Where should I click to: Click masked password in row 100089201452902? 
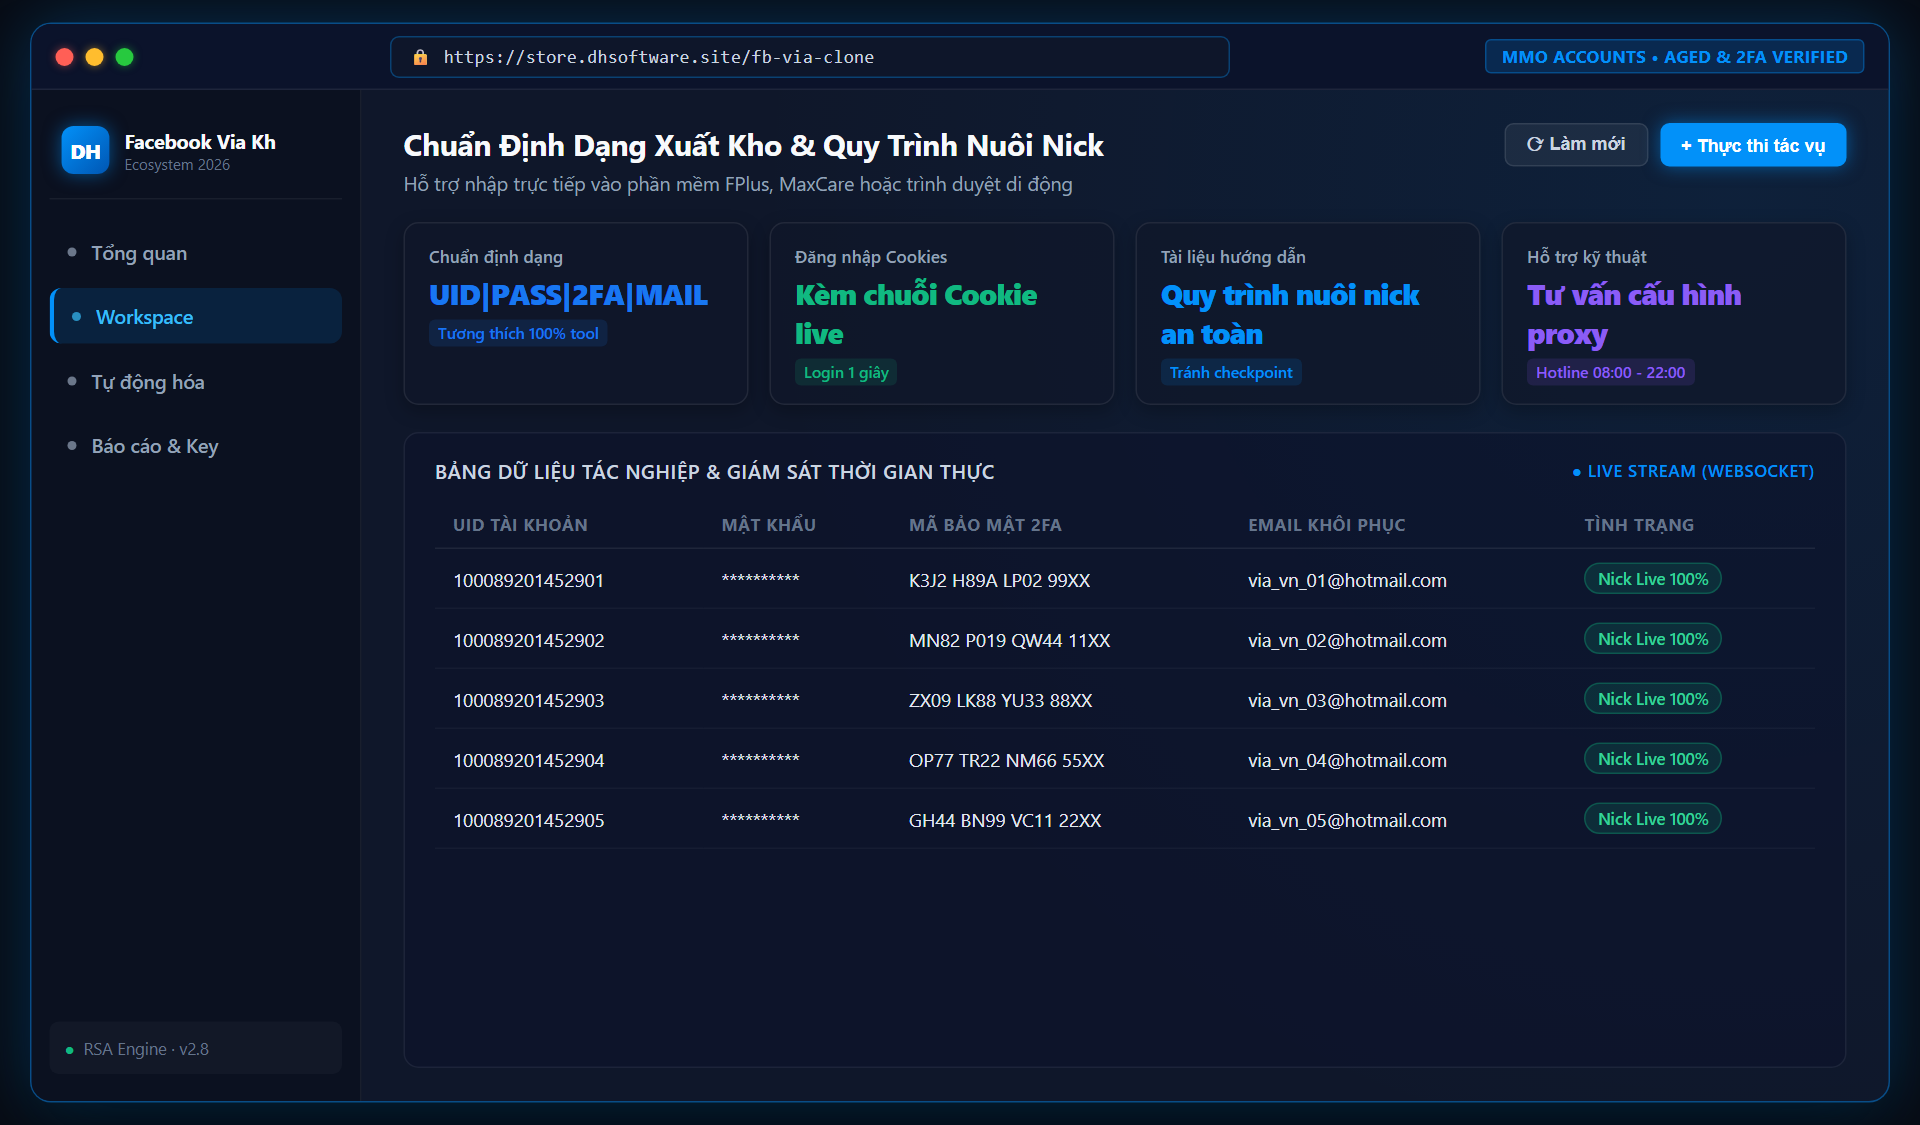pyautogui.click(x=760, y=641)
